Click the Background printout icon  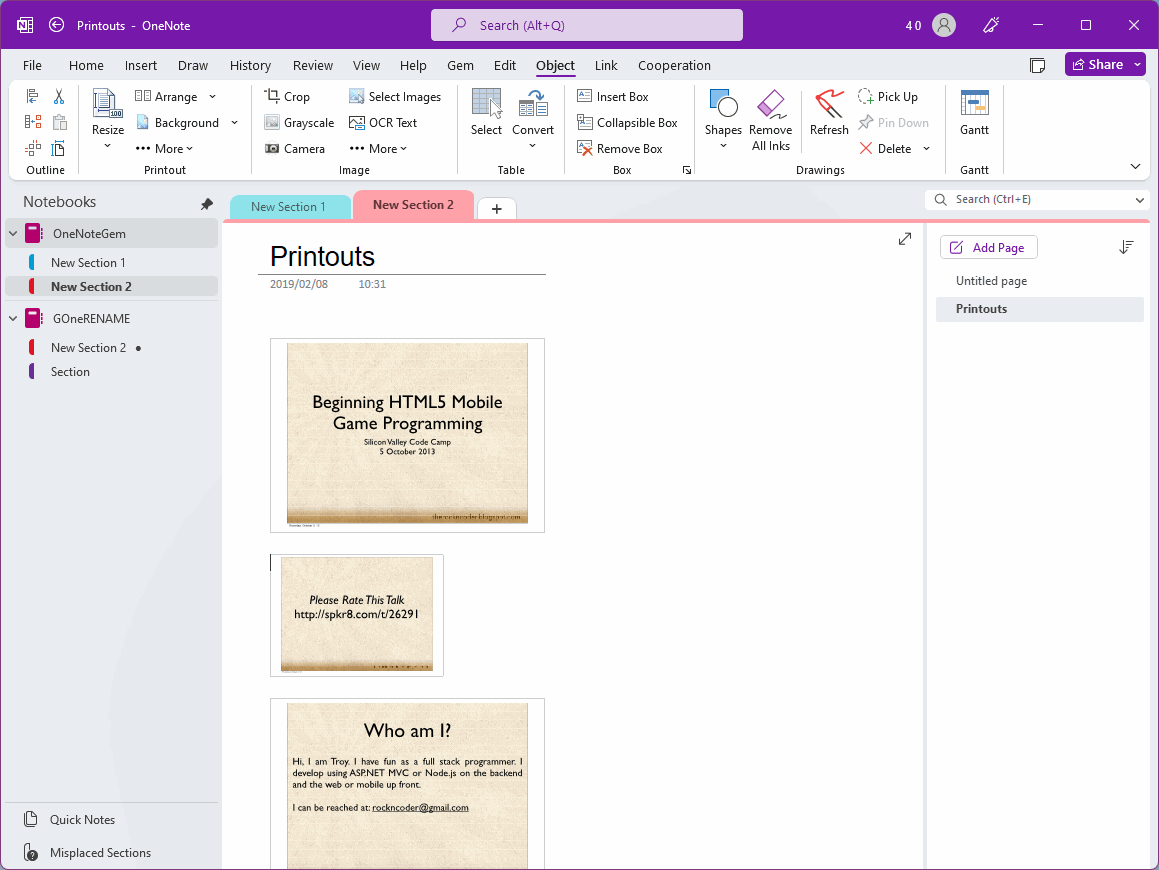pos(143,123)
